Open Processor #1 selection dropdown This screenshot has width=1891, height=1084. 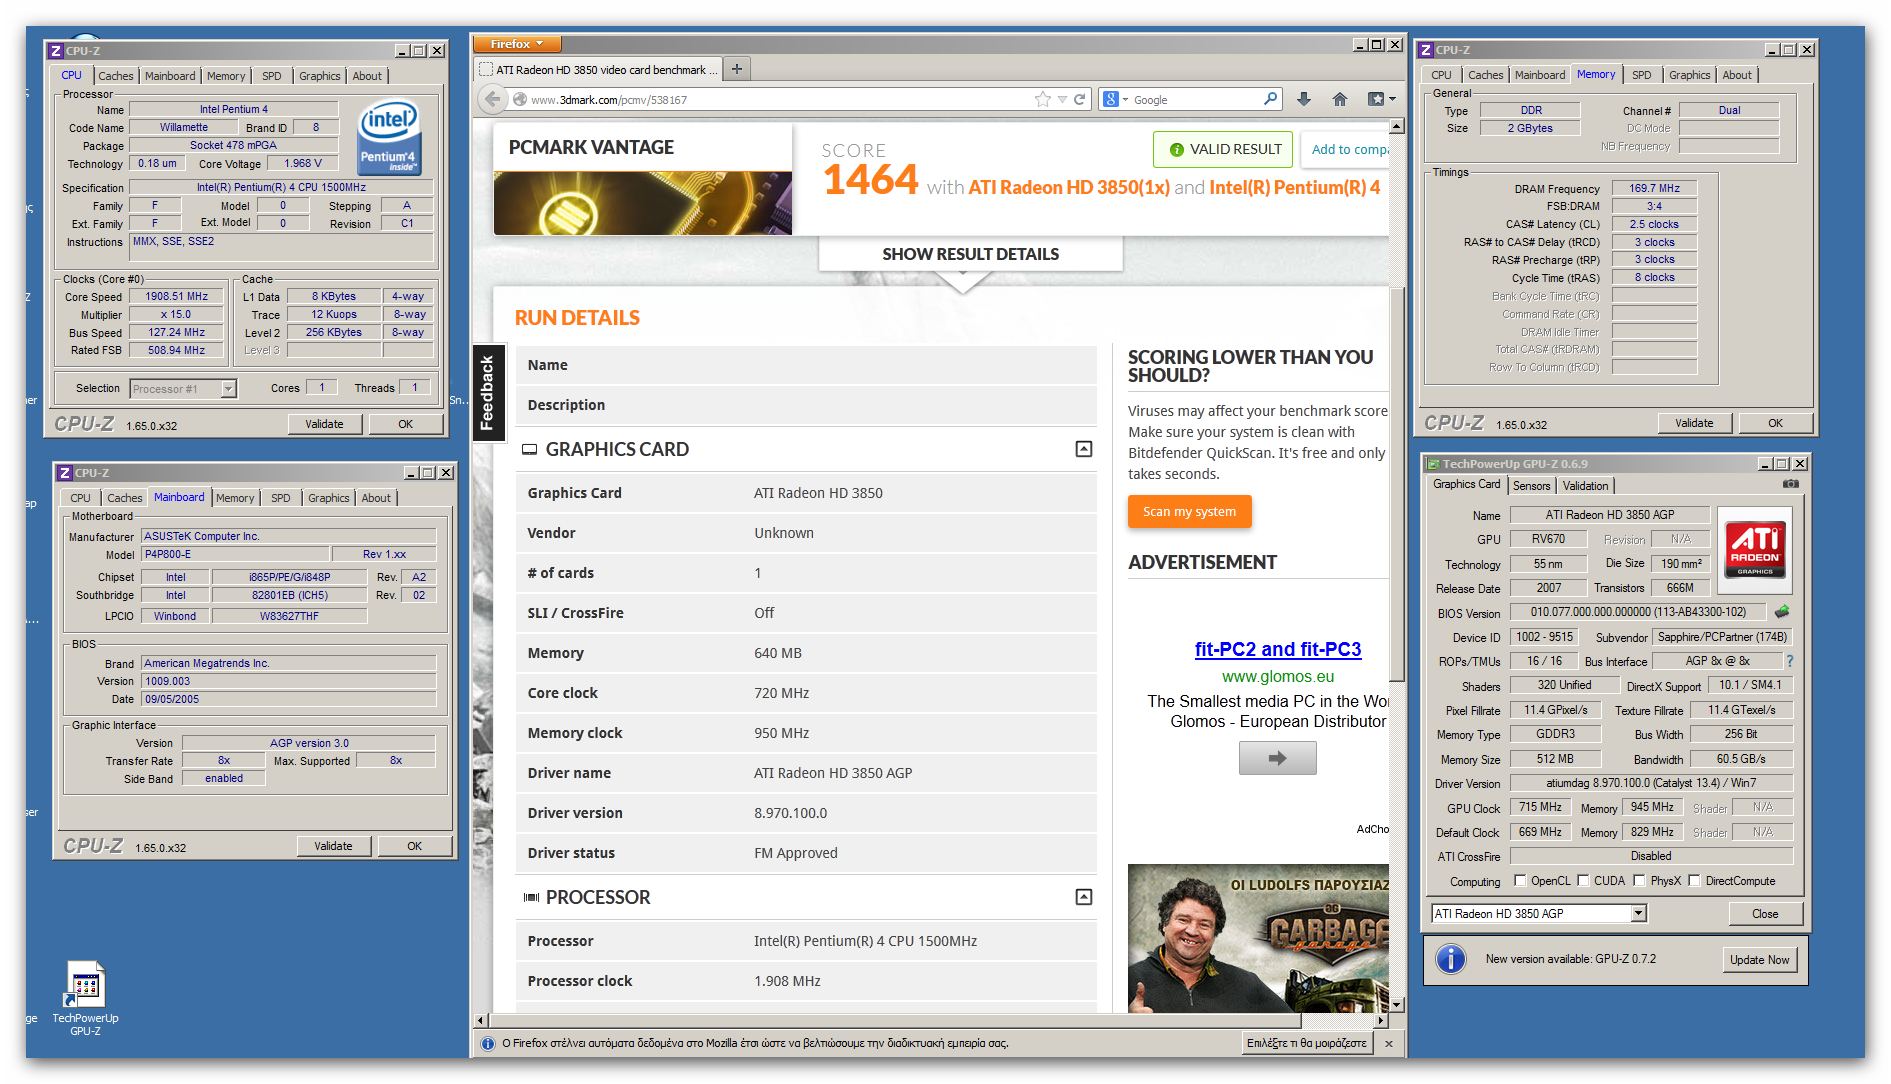[x=228, y=388]
